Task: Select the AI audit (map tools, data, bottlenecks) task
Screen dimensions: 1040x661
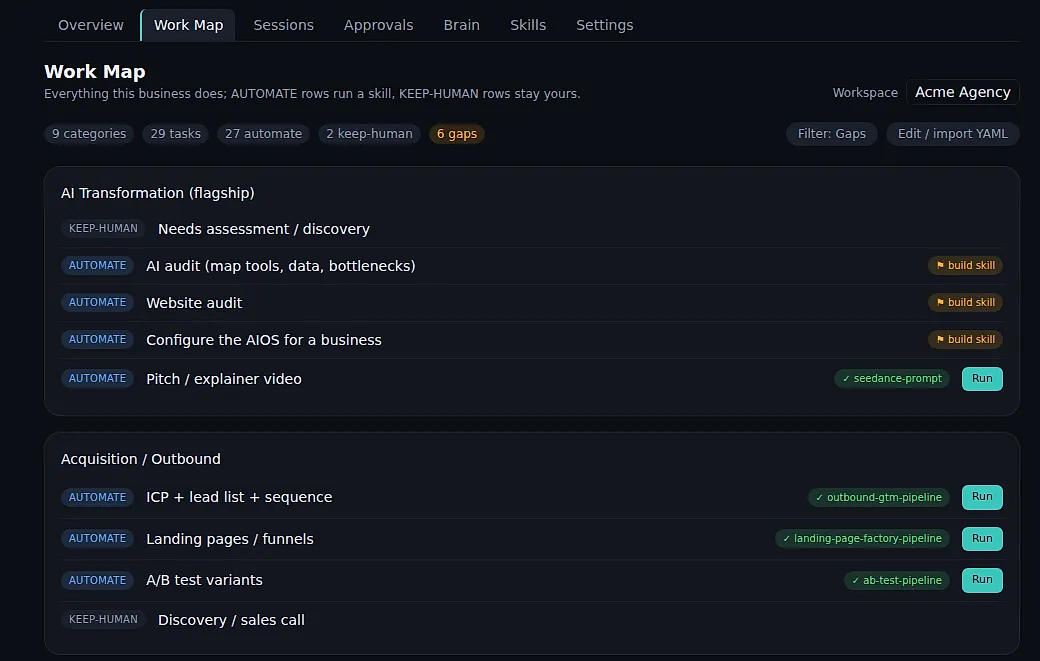Action: coord(281,266)
